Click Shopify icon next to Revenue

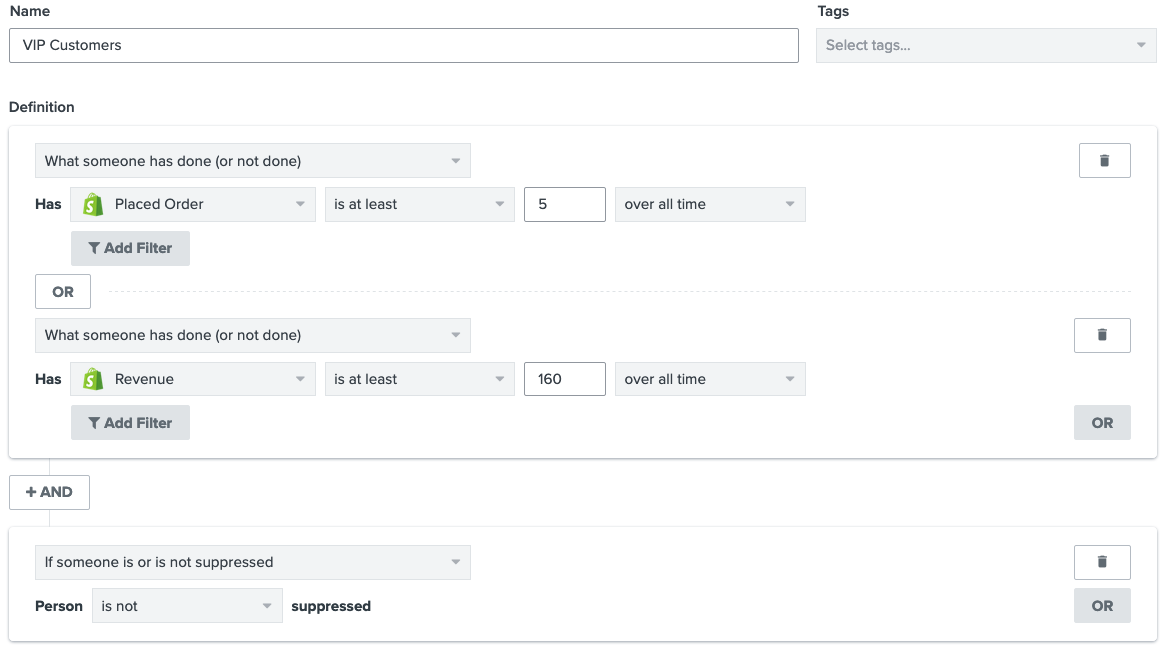[93, 379]
